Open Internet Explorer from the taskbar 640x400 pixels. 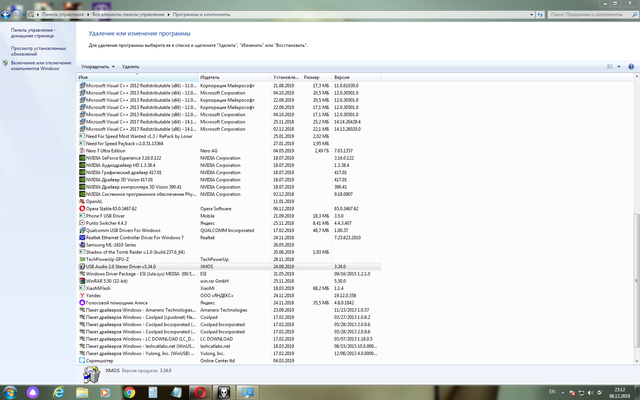coord(58,393)
